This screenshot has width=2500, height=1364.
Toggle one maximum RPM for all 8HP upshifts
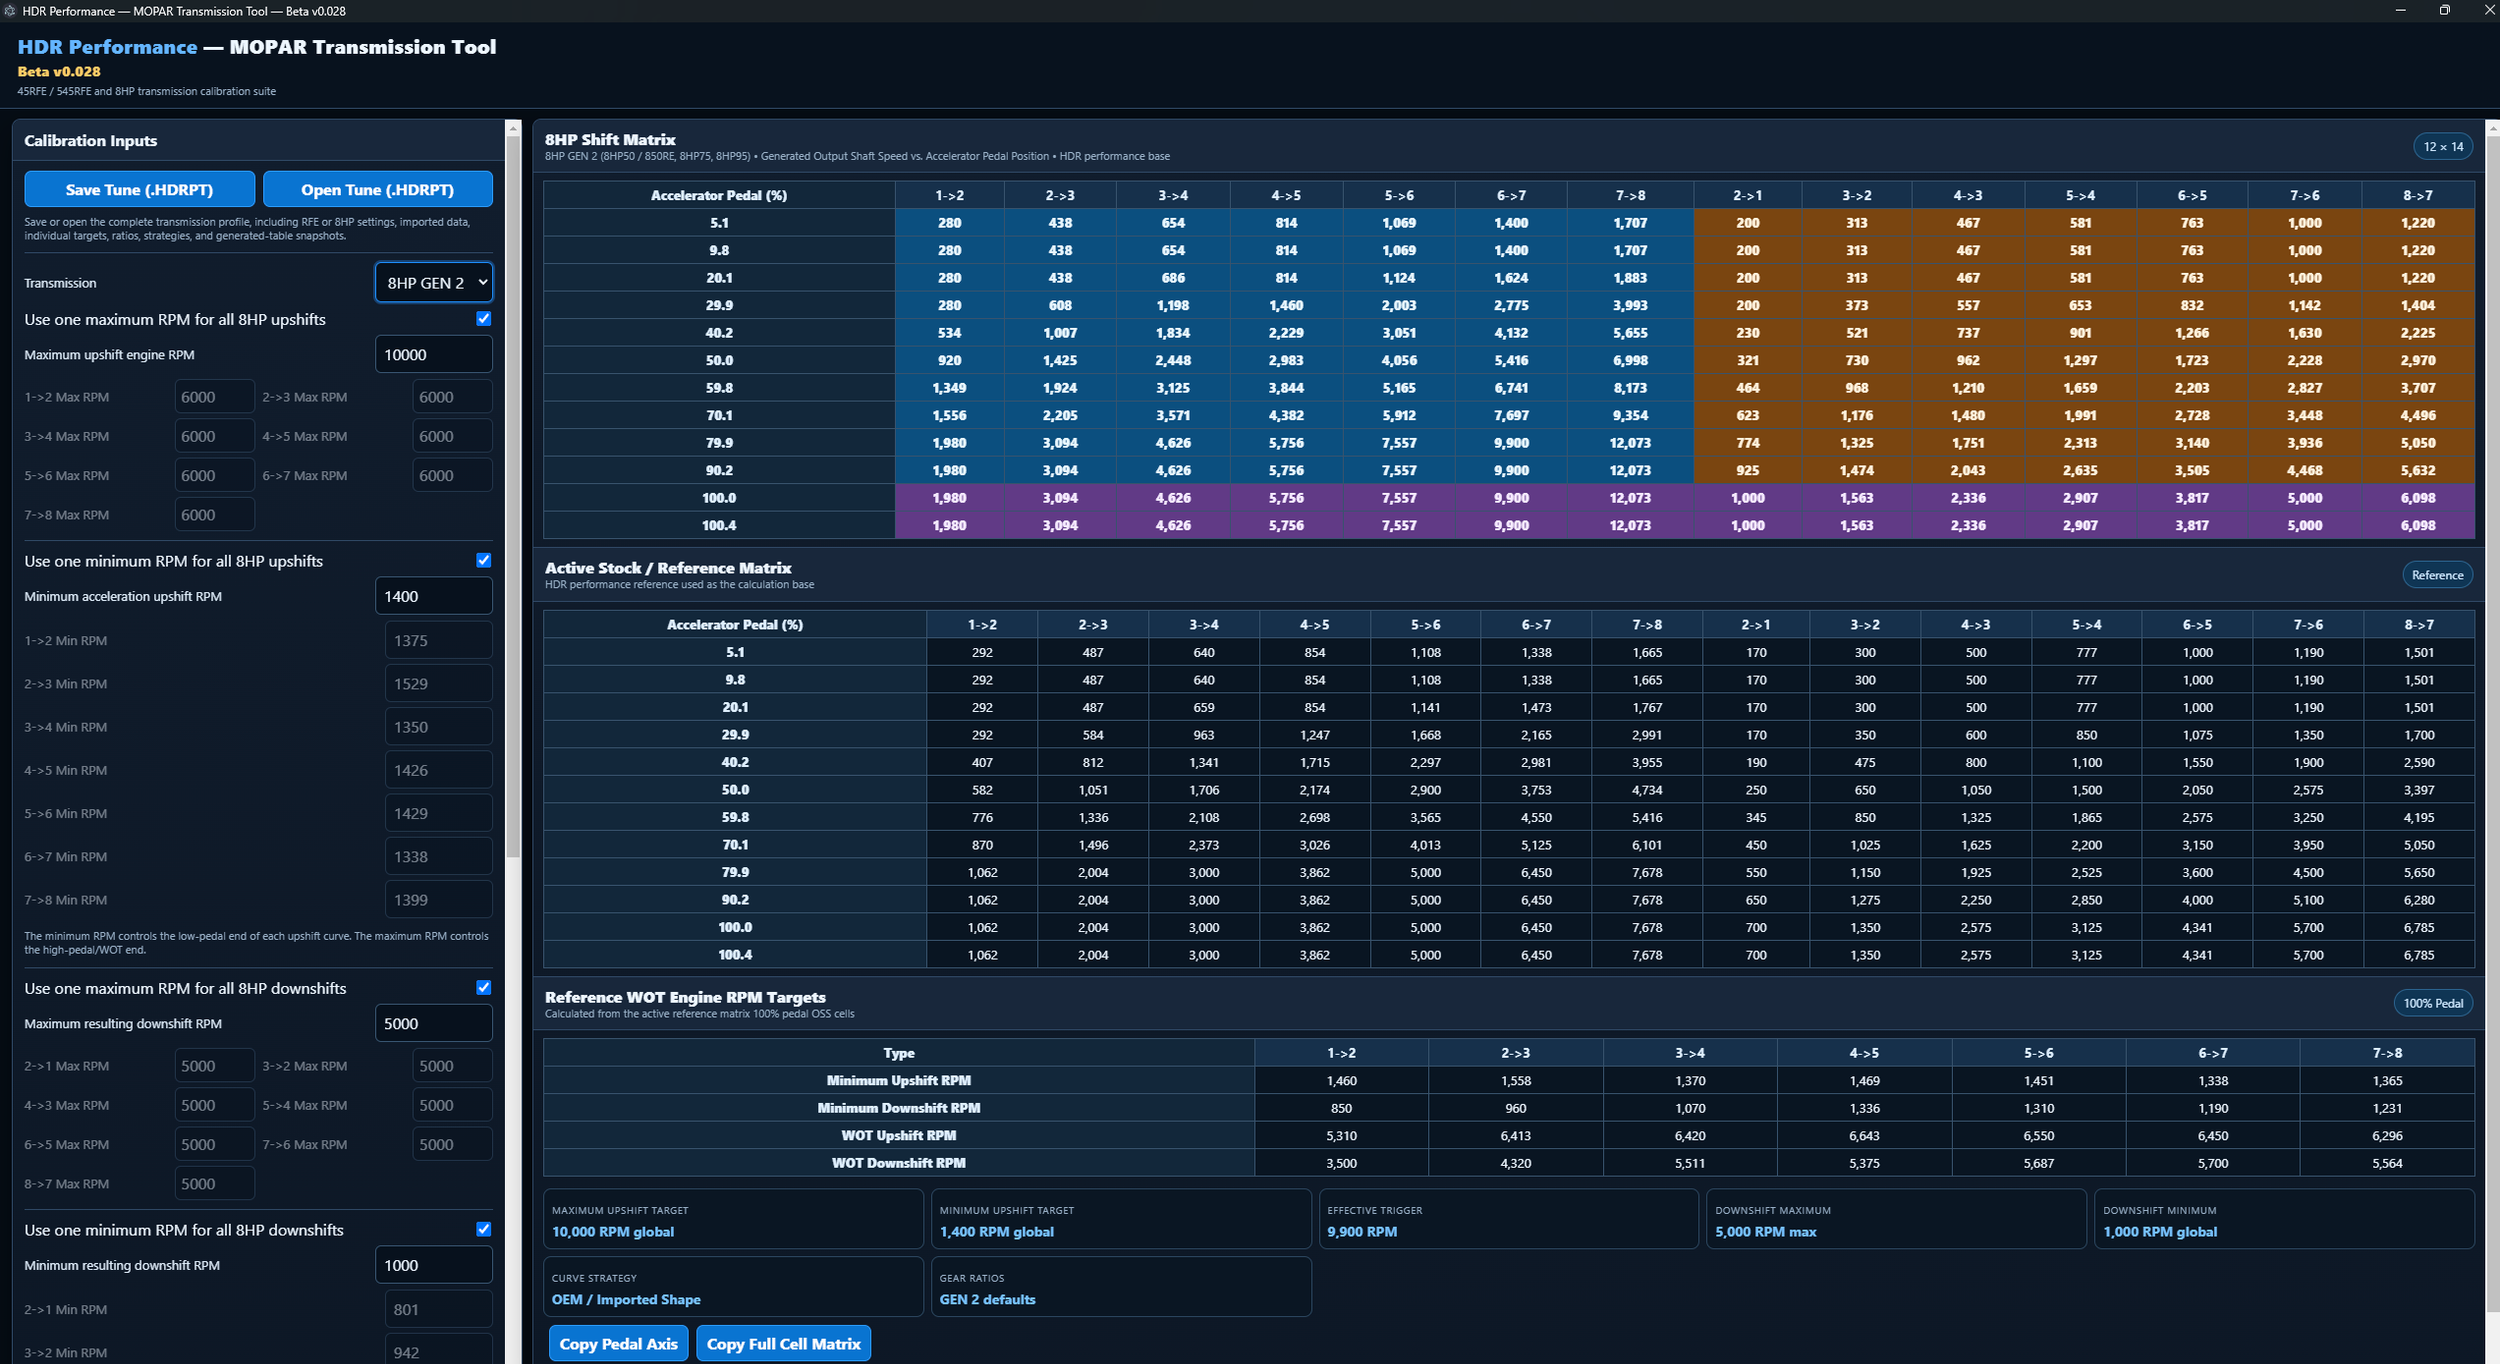pos(484,319)
